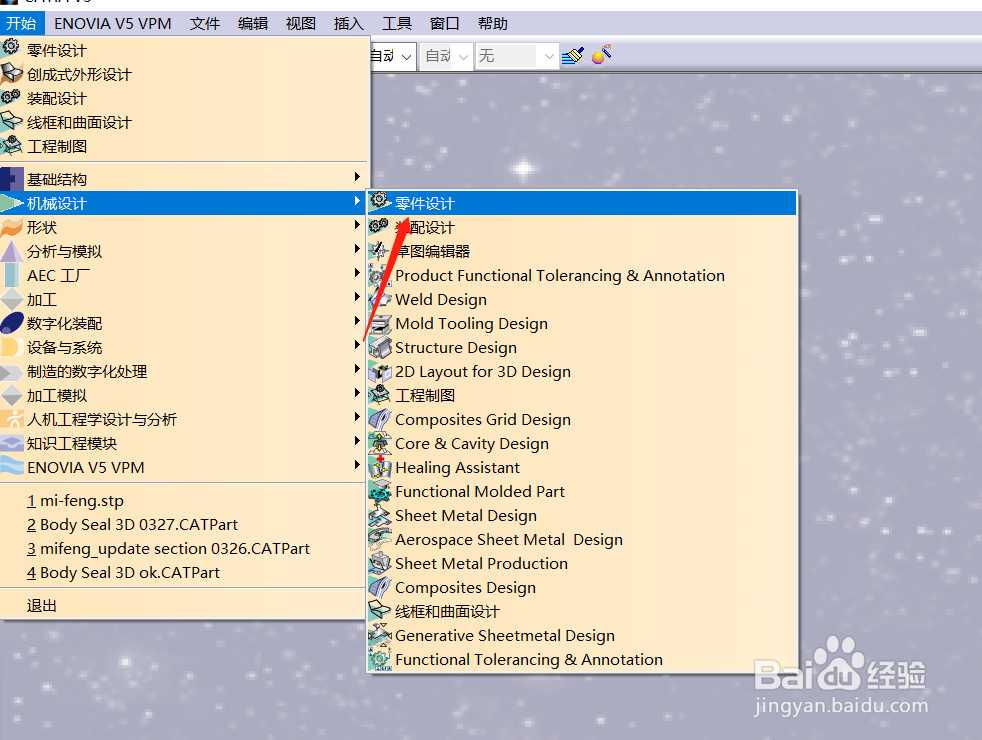Click the Part Design gear icon in the submenu
The width and height of the screenshot is (982, 740).
380,202
